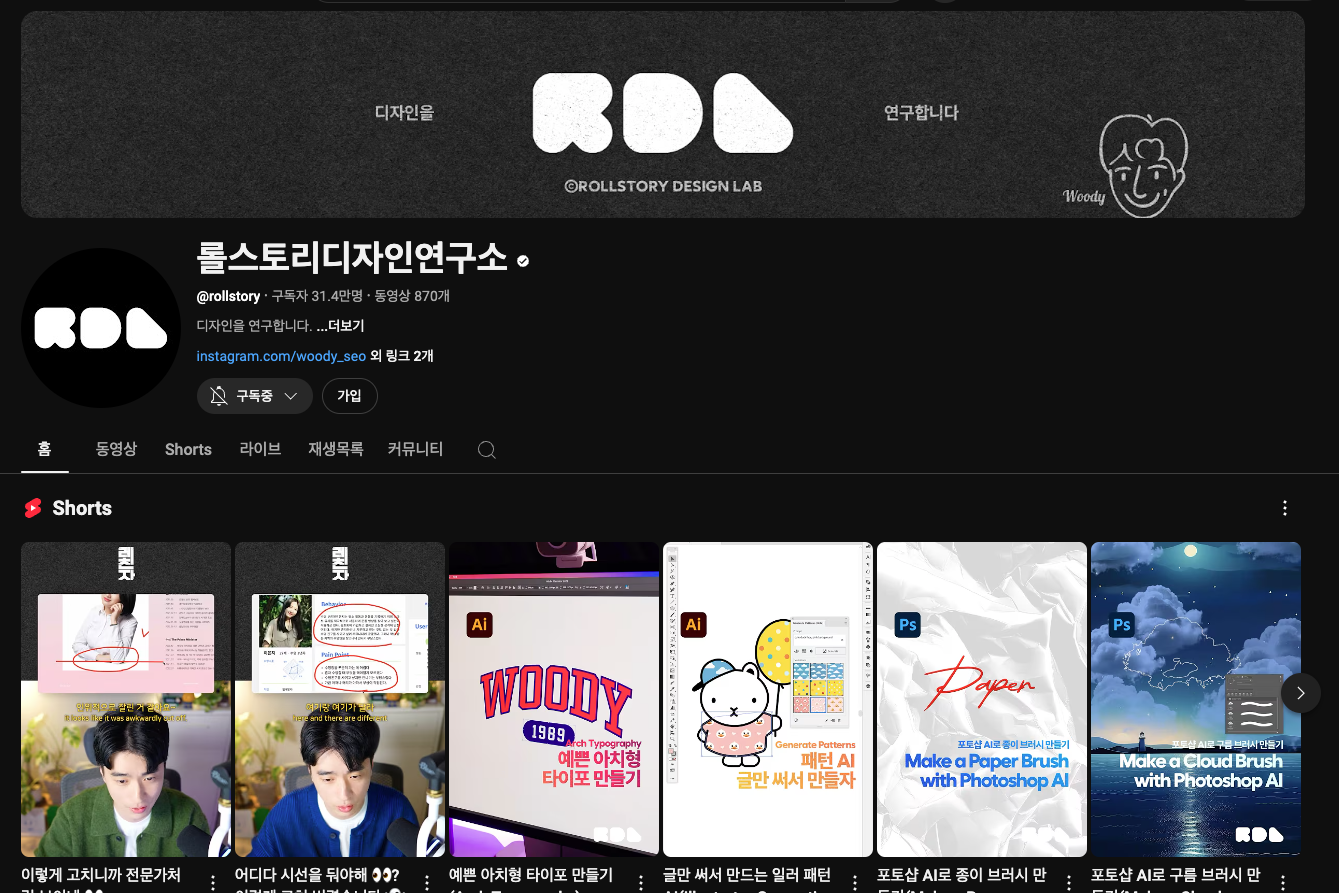This screenshot has height=893, width=1339.
Task: Open the WOODY 1989 arch typography short
Action: pyautogui.click(x=554, y=699)
